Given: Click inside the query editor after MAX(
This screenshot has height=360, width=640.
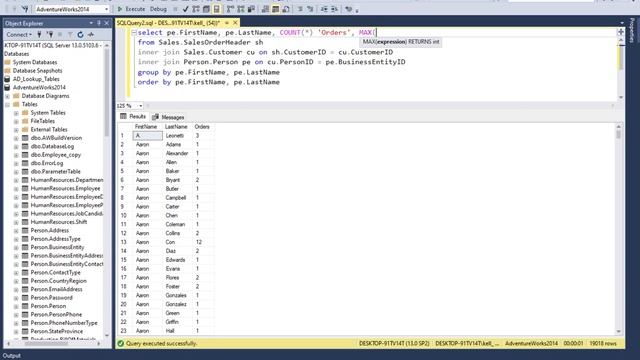Looking at the screenshot, I should (377, 33).
